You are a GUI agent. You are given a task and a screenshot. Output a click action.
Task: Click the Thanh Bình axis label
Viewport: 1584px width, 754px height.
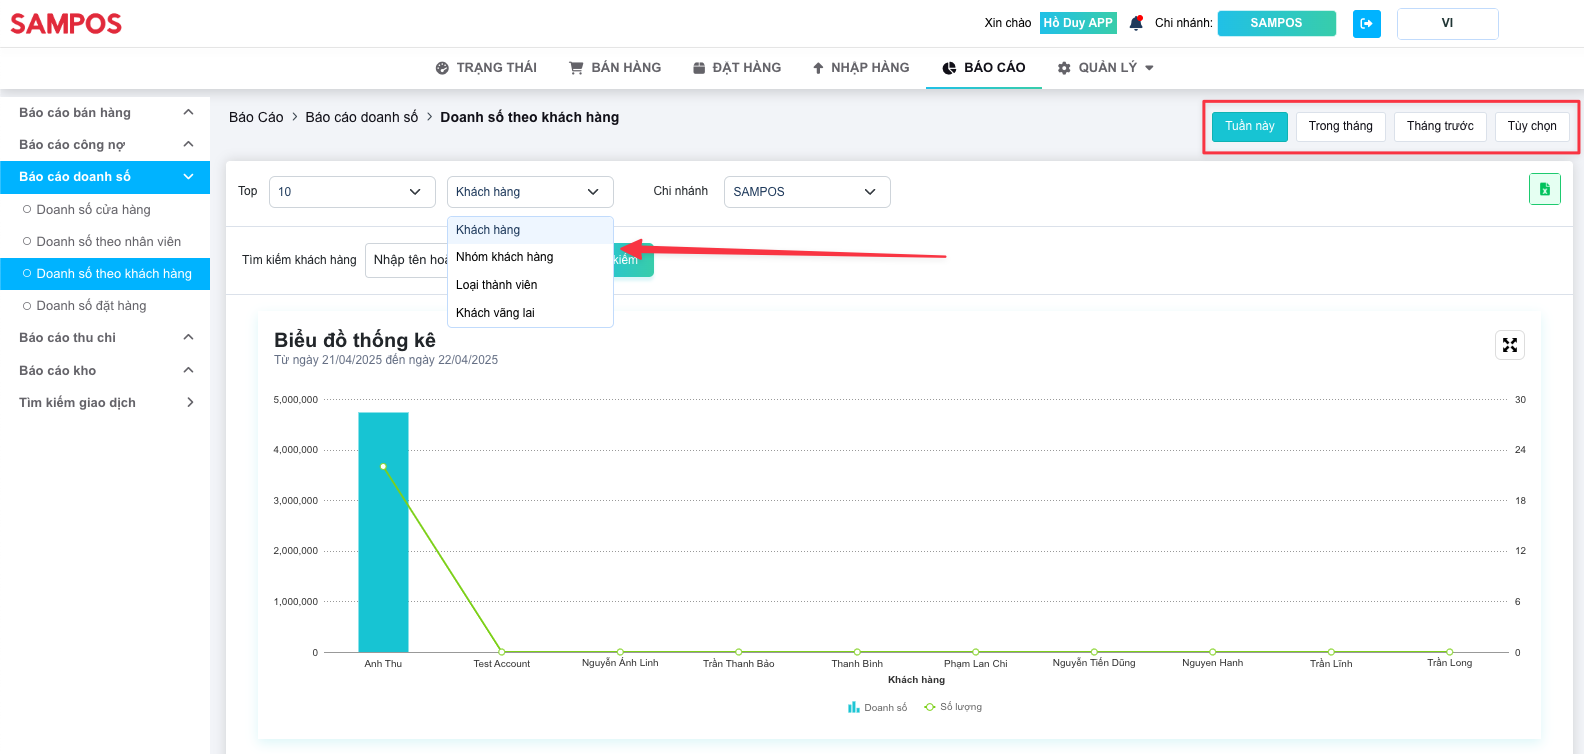[x=857, y=664]
